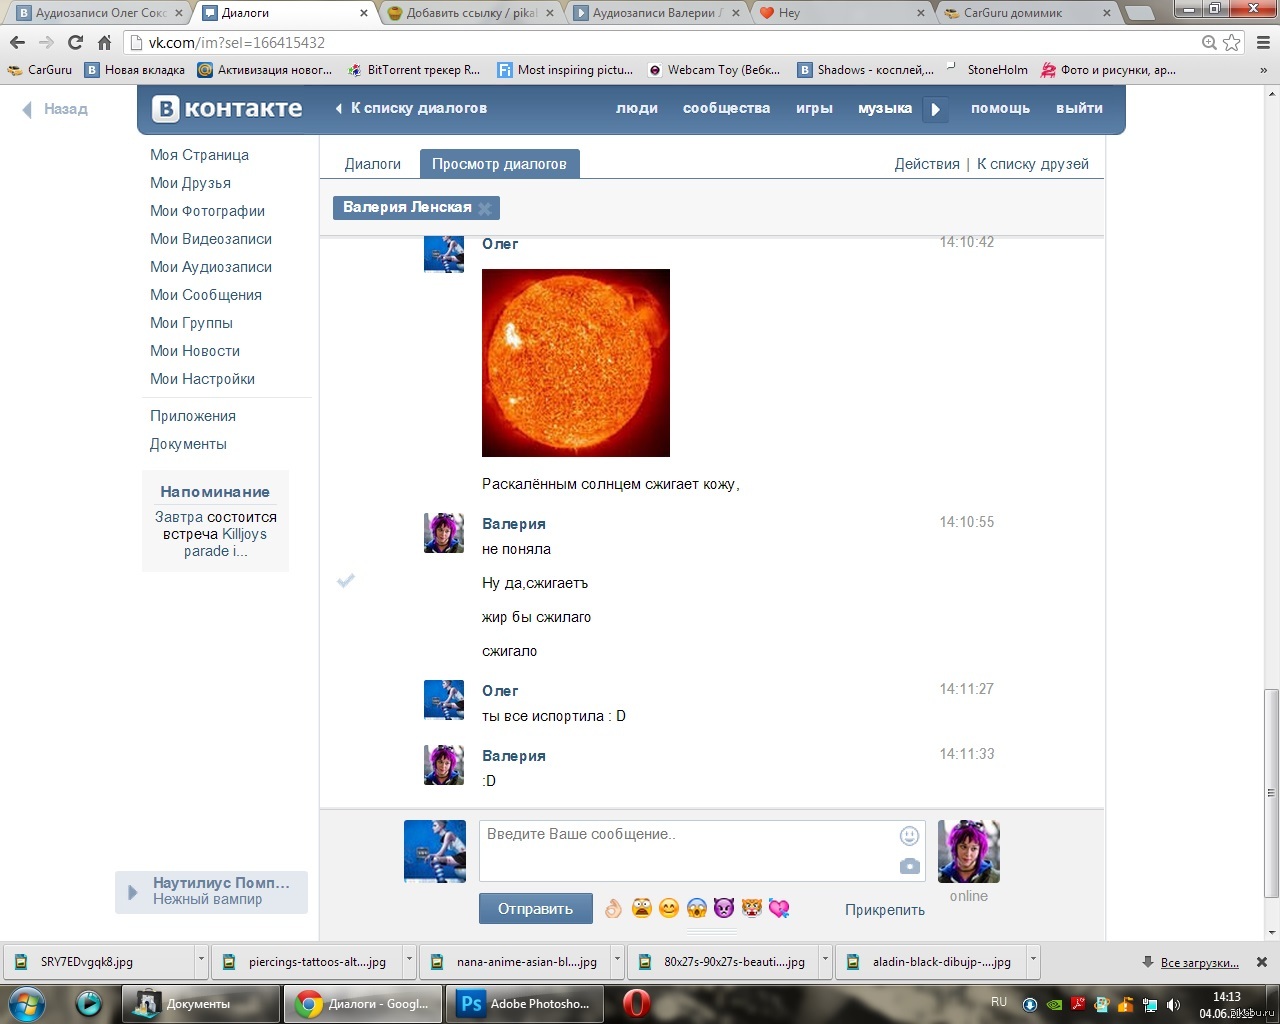The height and width of the screenshot is (1024, 1280).
Task: Click the Chrome forward navigation arrow
Action: [46, 43]
